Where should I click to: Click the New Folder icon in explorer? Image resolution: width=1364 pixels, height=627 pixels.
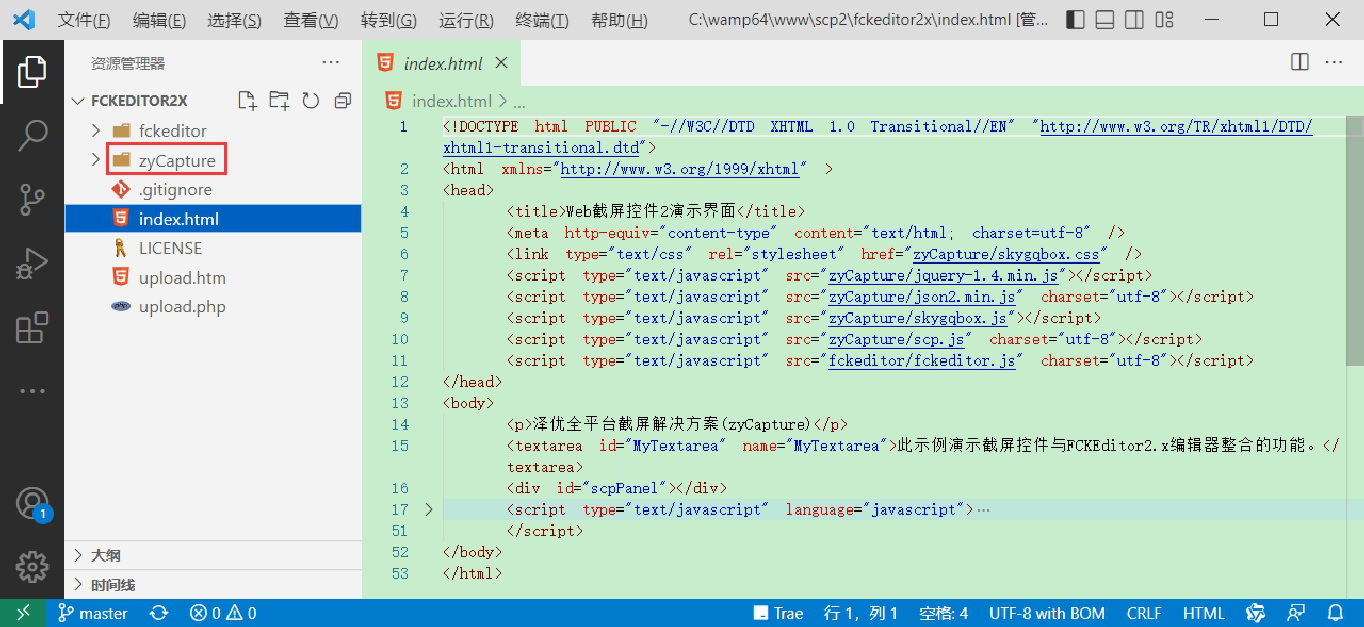click(278, 100)
